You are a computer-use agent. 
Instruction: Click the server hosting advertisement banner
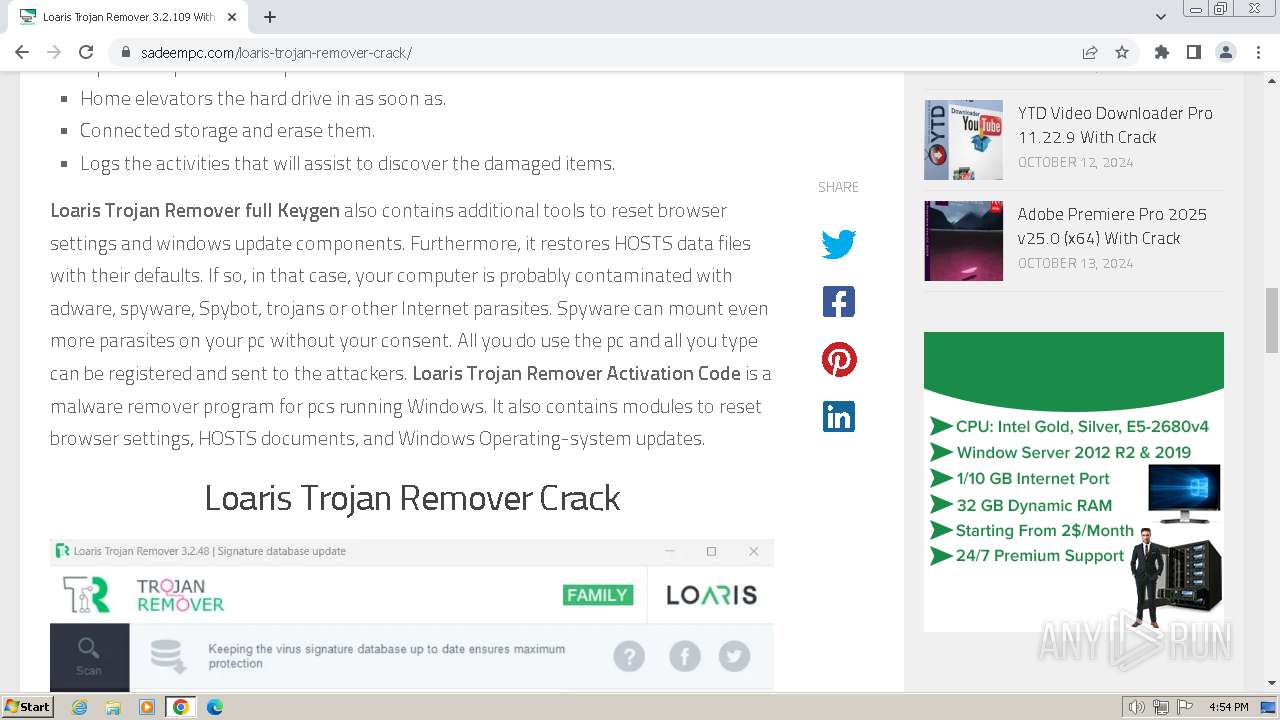(x=1073, y=481)
